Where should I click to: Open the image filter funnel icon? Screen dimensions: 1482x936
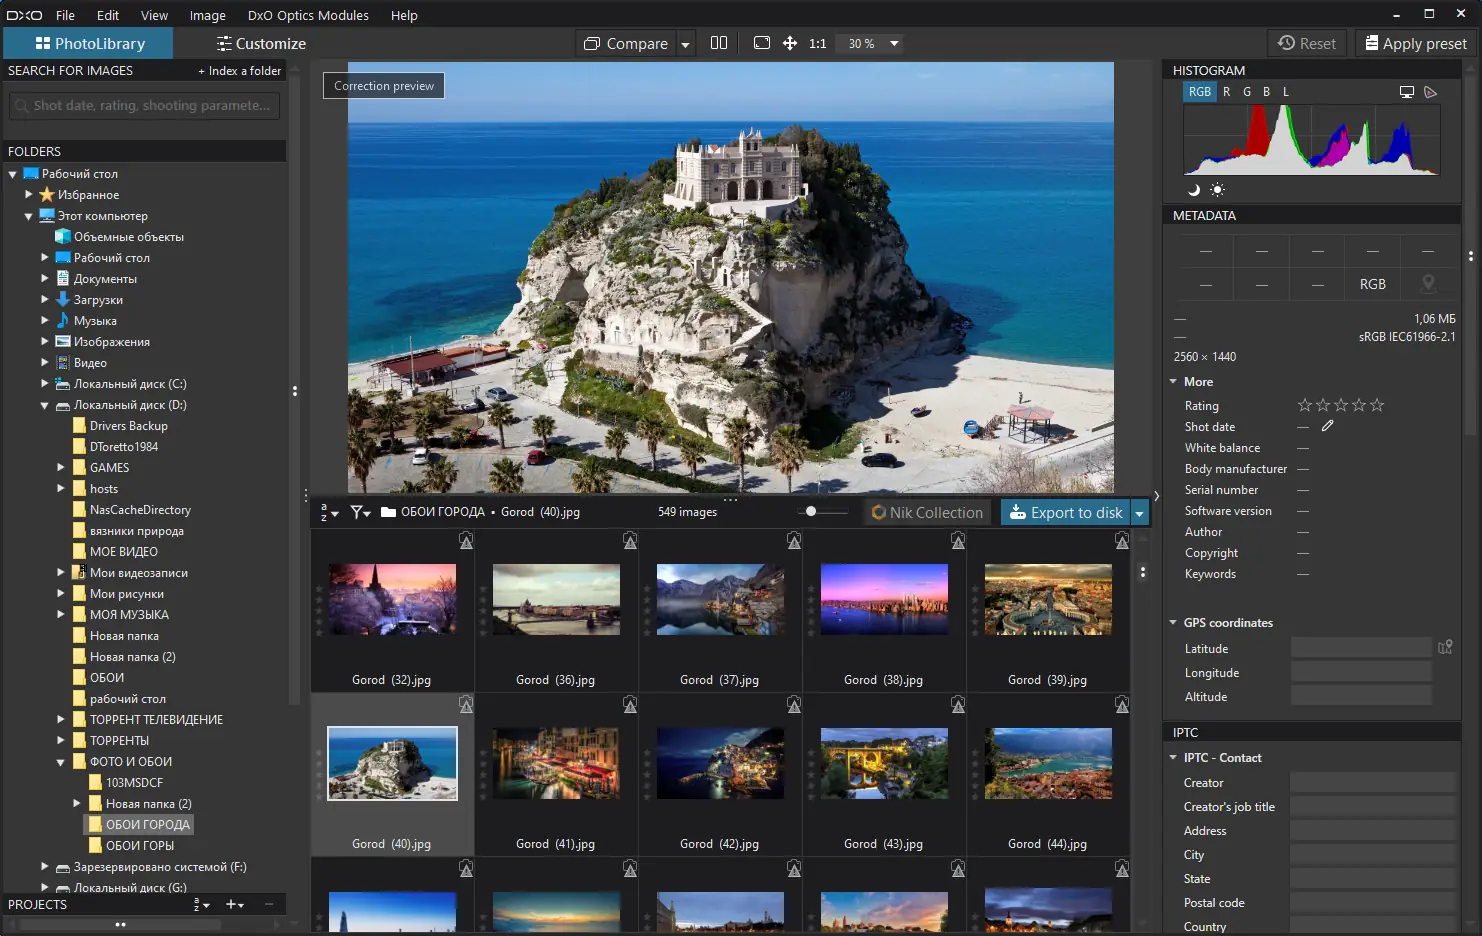pos(359,512)
